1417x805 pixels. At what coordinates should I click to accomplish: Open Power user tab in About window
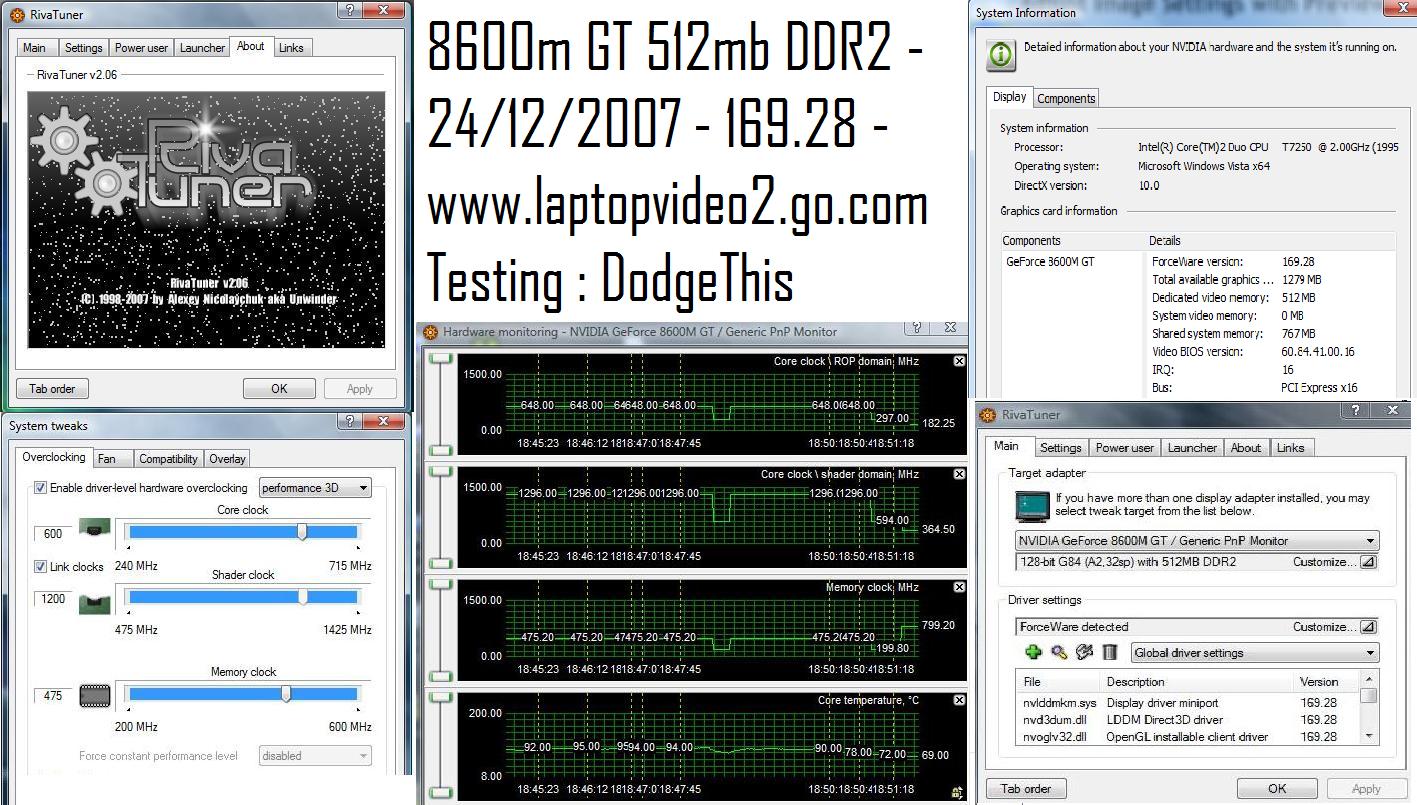tap(142, 48)
